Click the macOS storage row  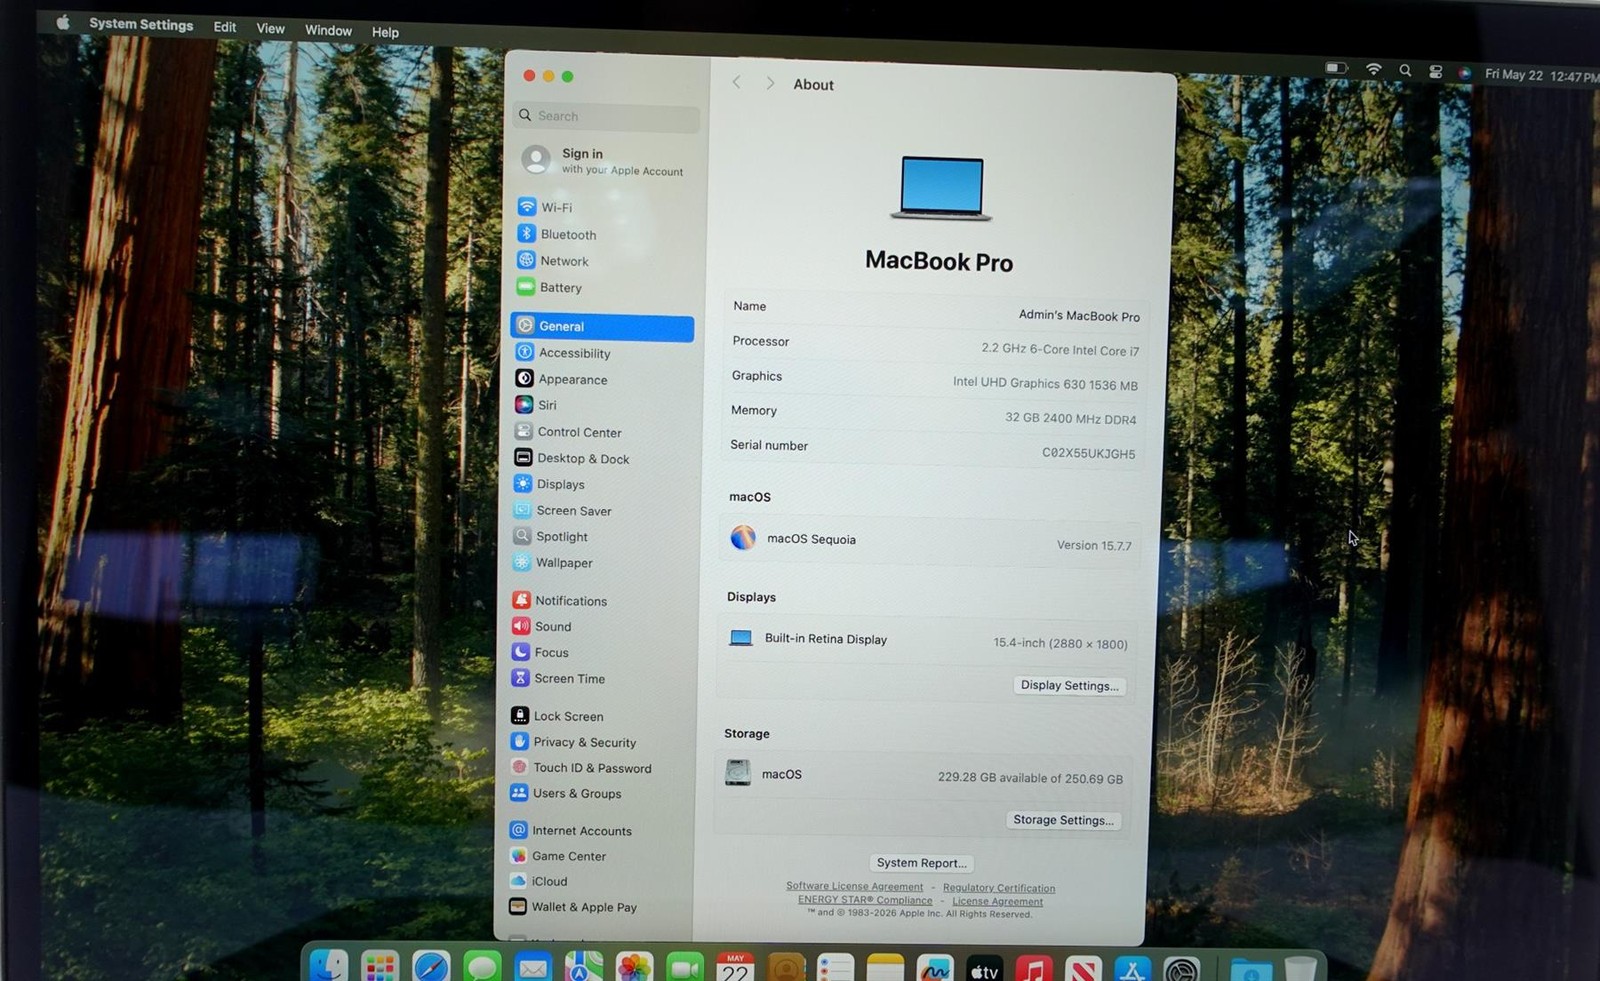[924, 775]
